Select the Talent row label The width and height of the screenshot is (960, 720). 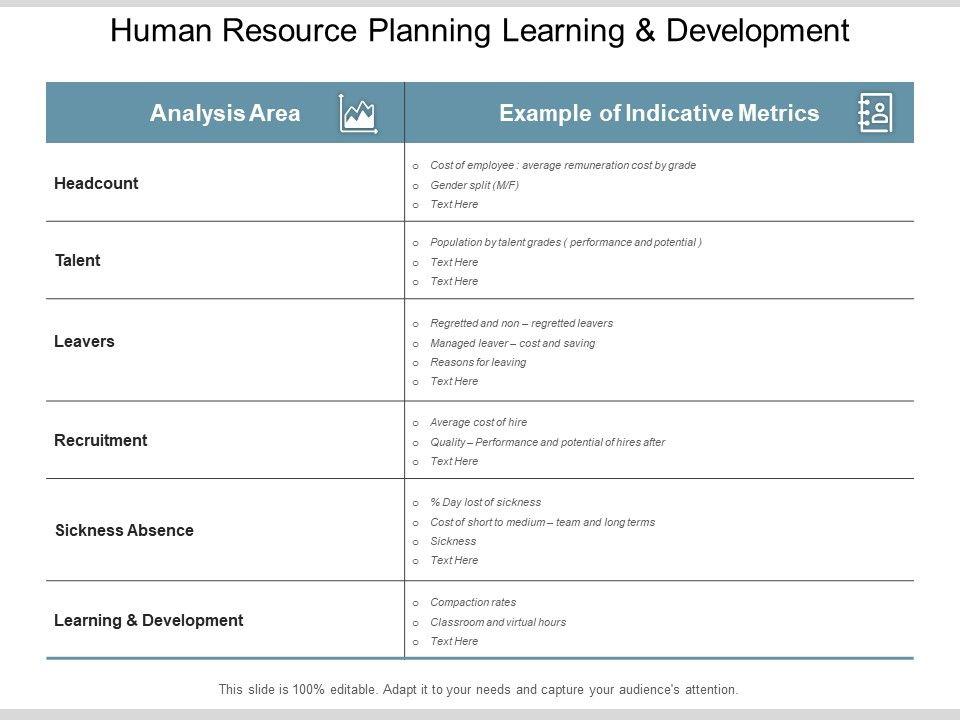[78, 261]
